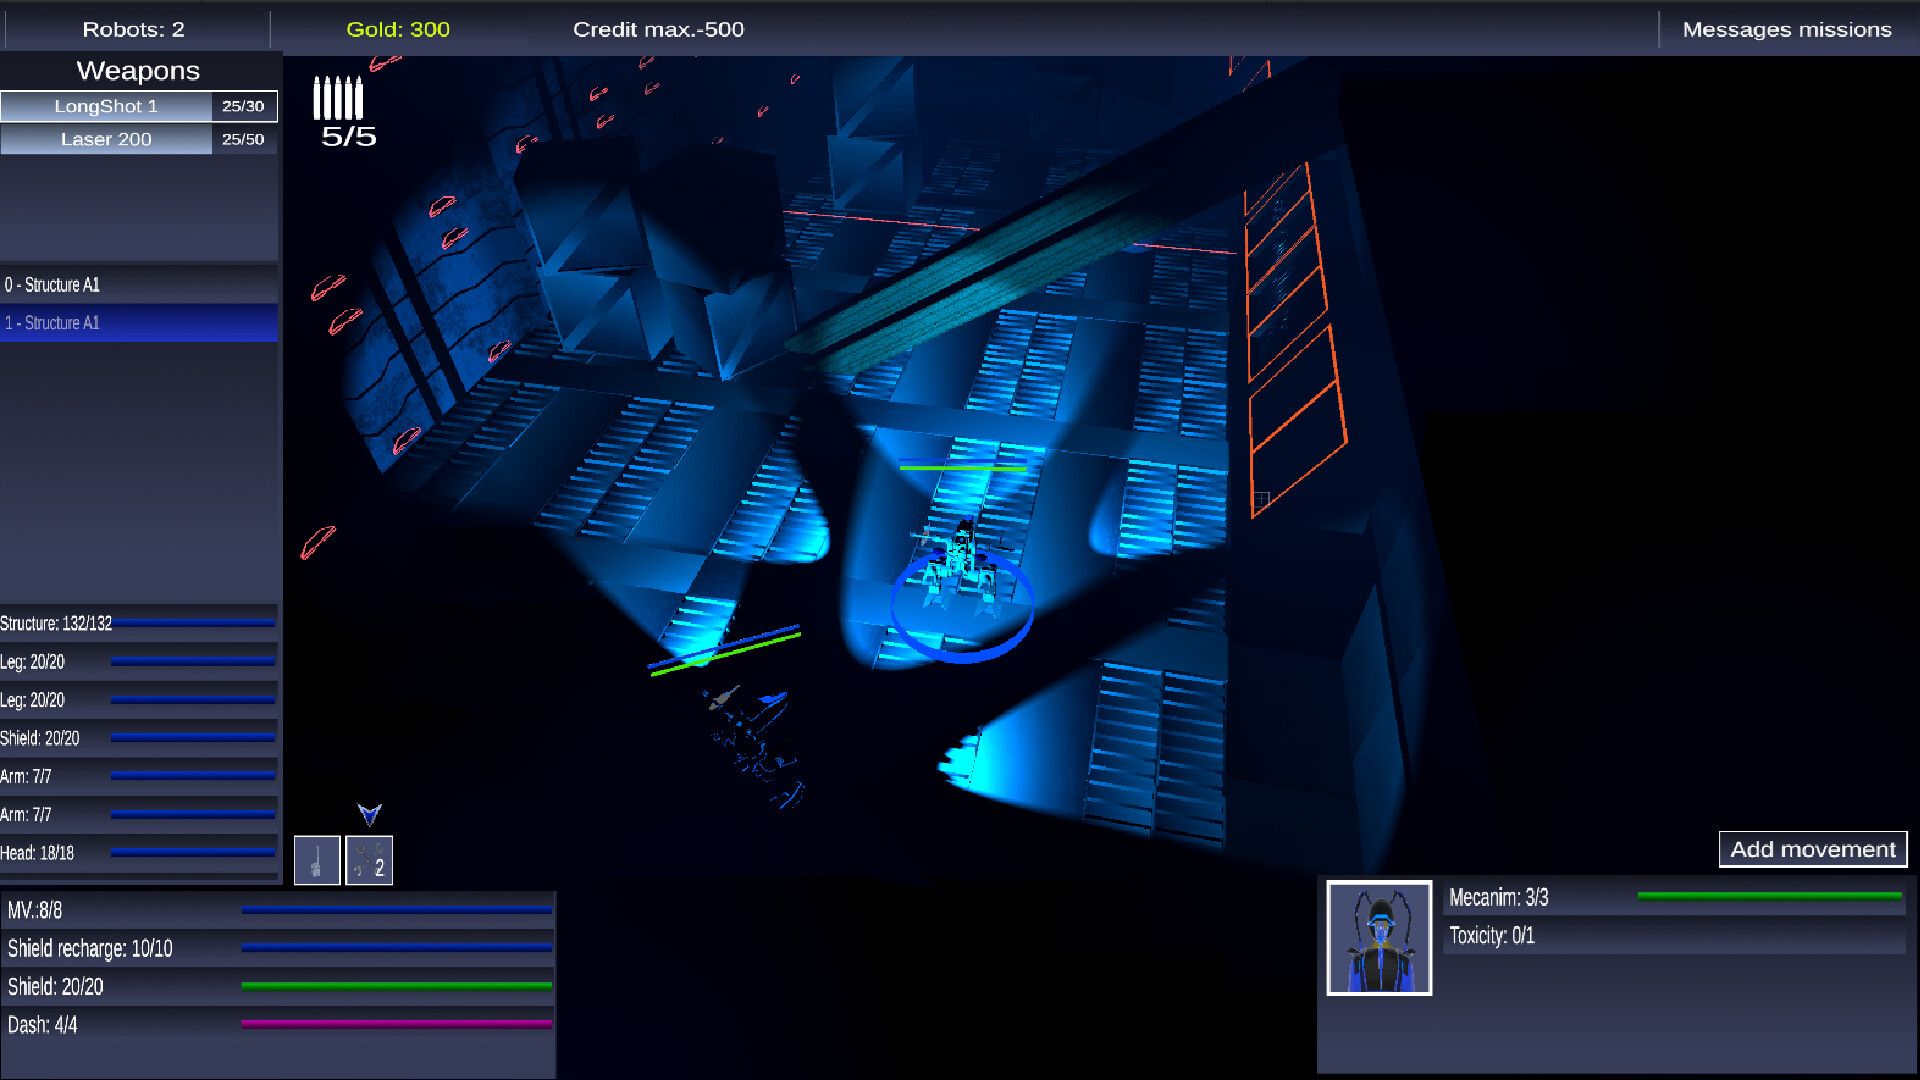Click the crossed wrenches repair icon showing 2

pos(369,860)
